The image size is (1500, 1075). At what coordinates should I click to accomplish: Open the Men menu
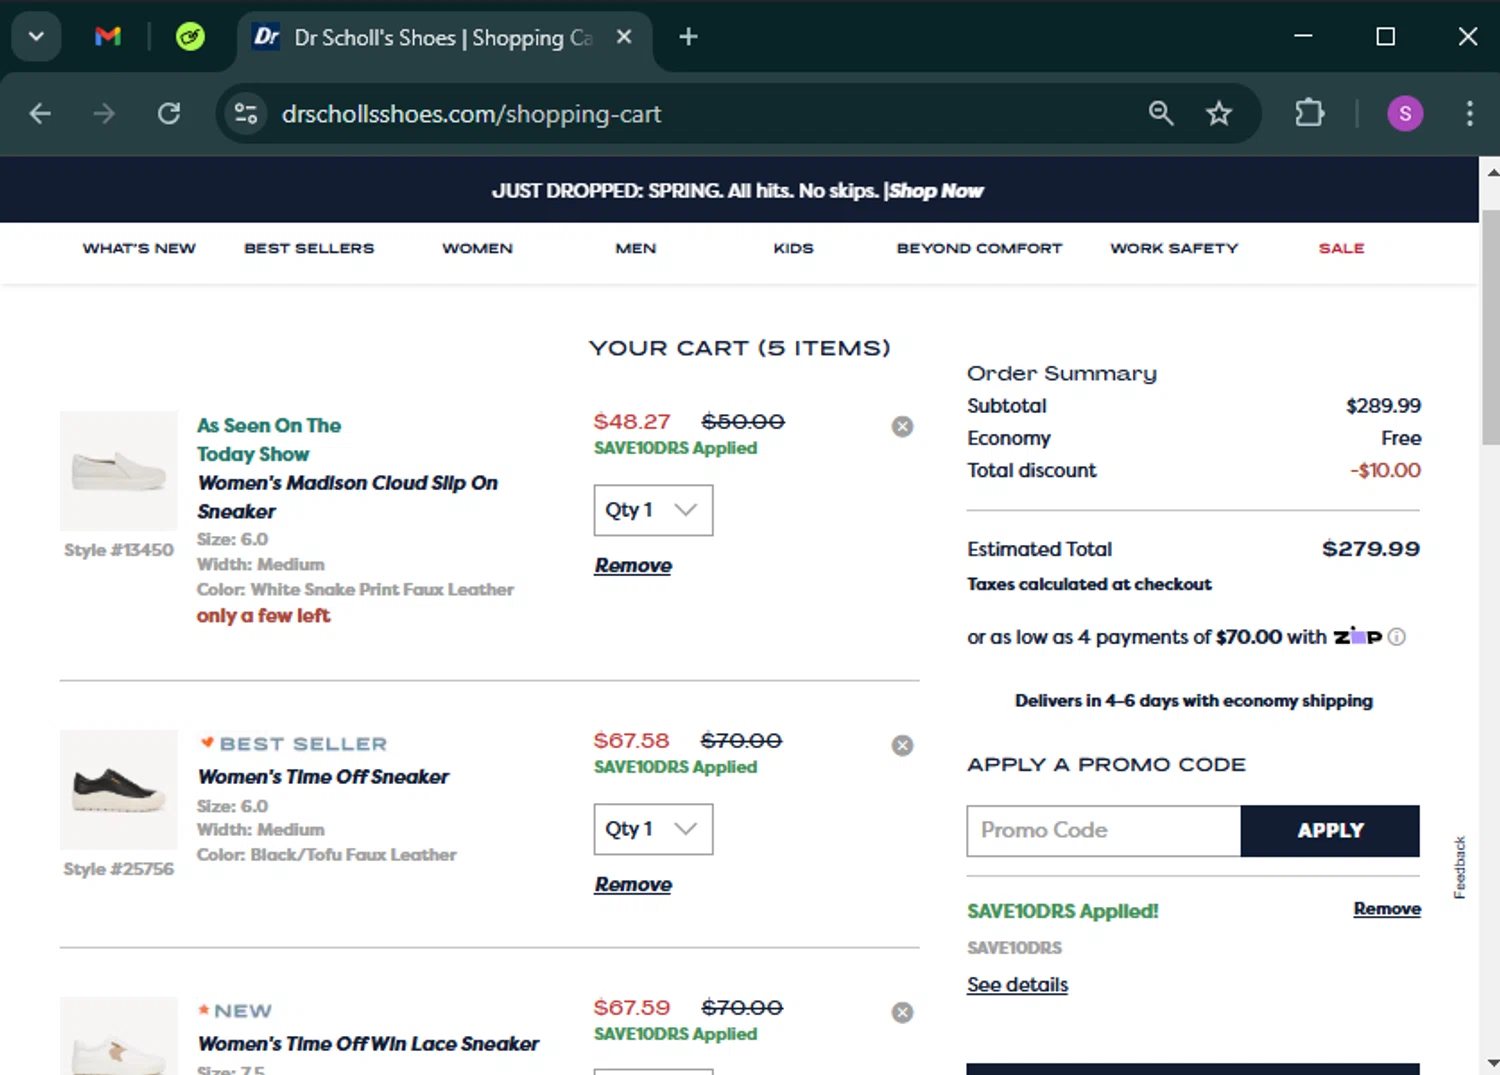pos(636,248)
